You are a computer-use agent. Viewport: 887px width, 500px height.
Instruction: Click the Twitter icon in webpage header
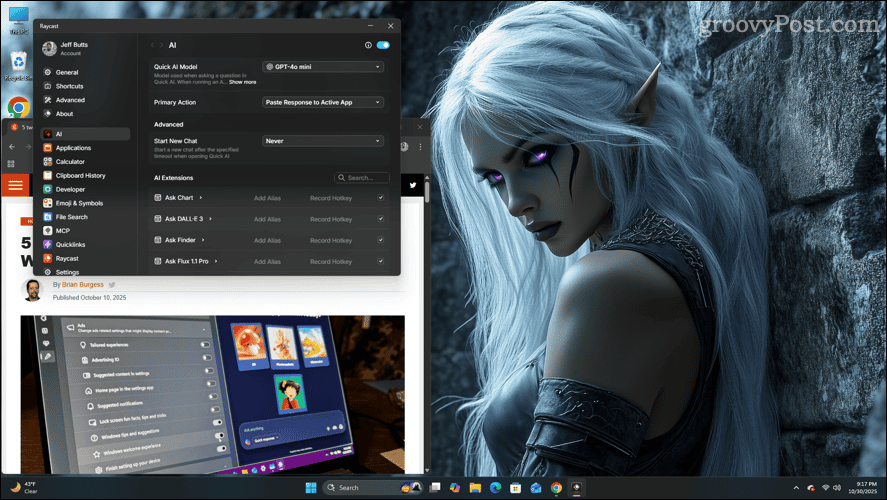(413, 185)
